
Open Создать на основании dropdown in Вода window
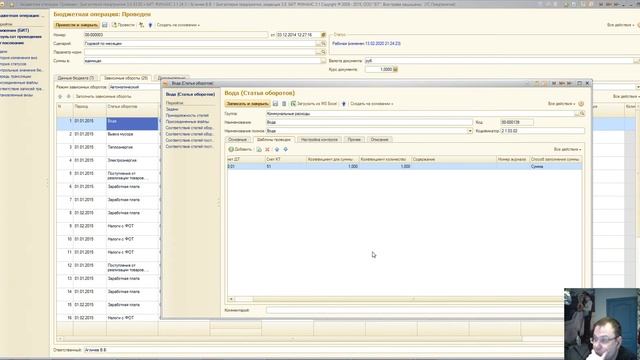[x=371, y=104]
